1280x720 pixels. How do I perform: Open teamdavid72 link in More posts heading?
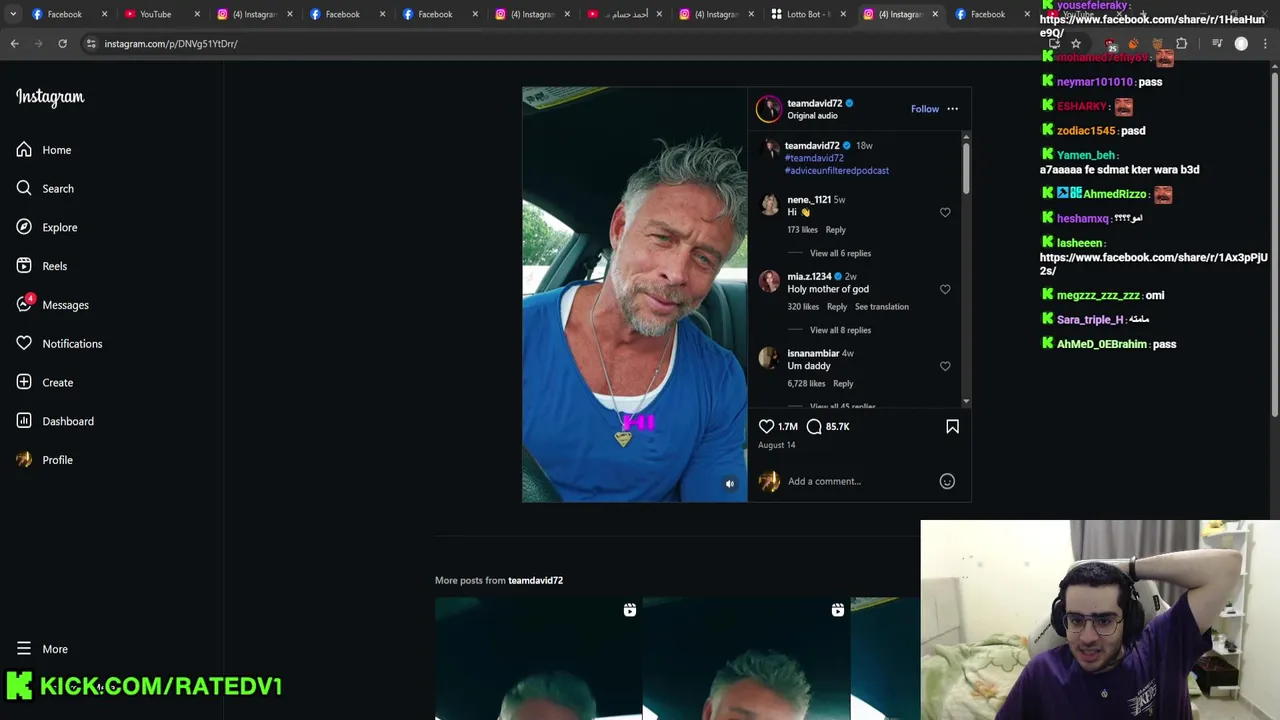pyautogui.click(x=535, y=581)
